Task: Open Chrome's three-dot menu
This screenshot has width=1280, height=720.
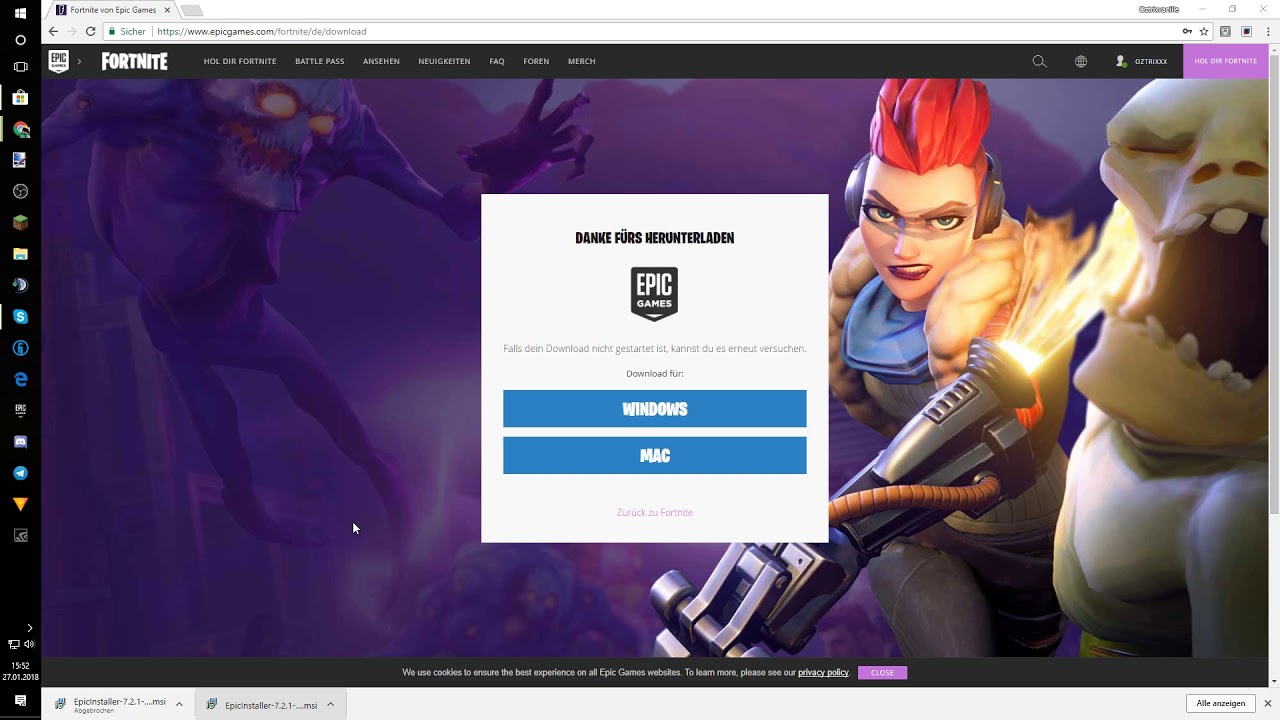Action: pos(1266,31)
